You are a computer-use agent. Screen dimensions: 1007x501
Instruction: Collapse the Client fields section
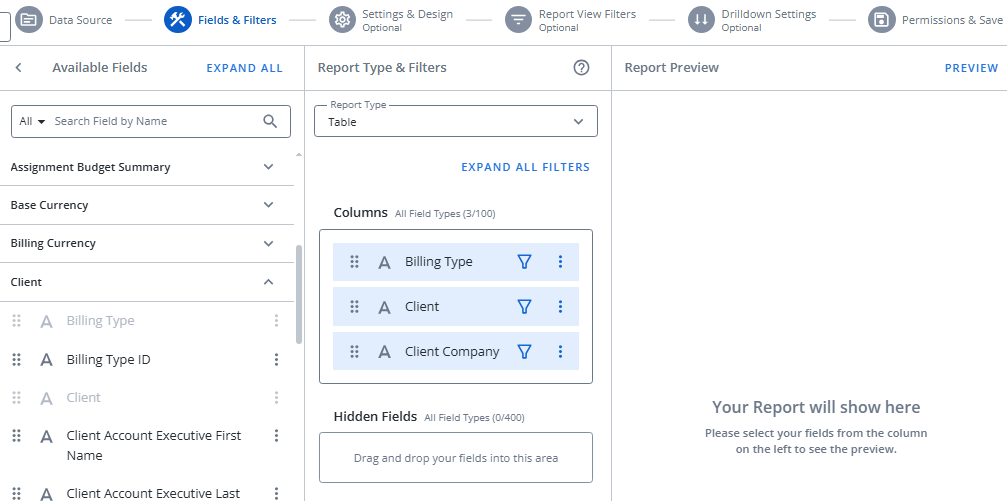(x=268, y=282)
